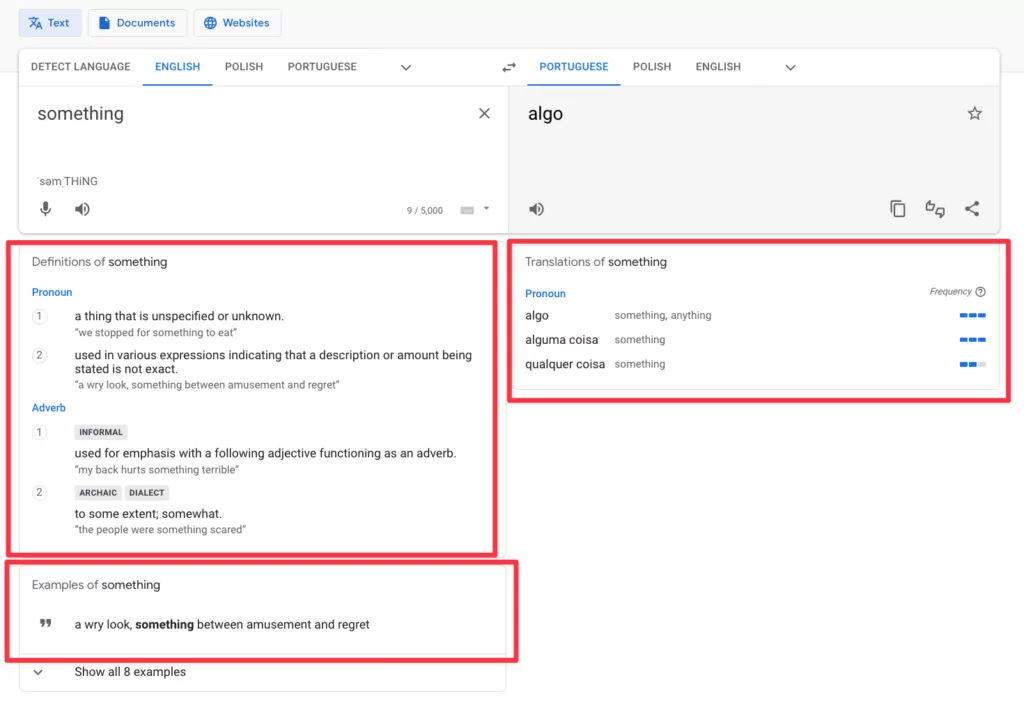Viewport: 1024px width, 701px height.
Task: Click the phonetic transcription under source text
Action: pyautogui.click(x=68, y=182)
